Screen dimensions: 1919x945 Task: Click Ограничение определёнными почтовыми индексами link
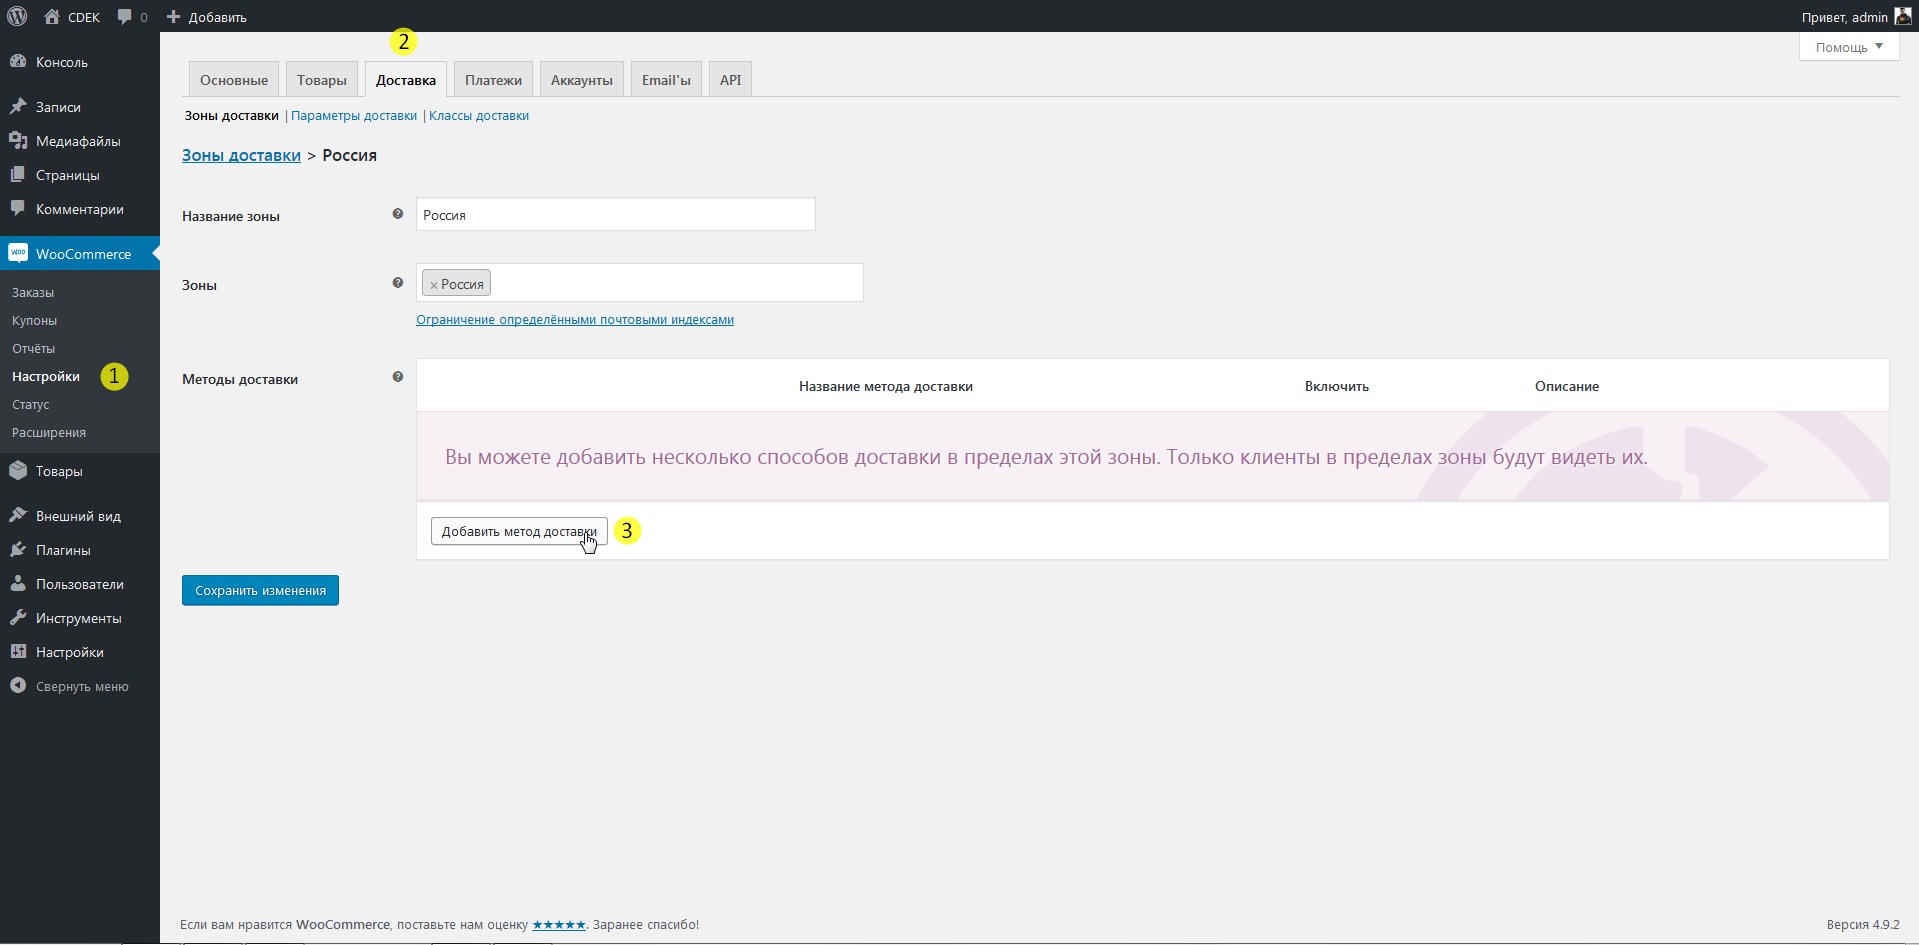575,319
